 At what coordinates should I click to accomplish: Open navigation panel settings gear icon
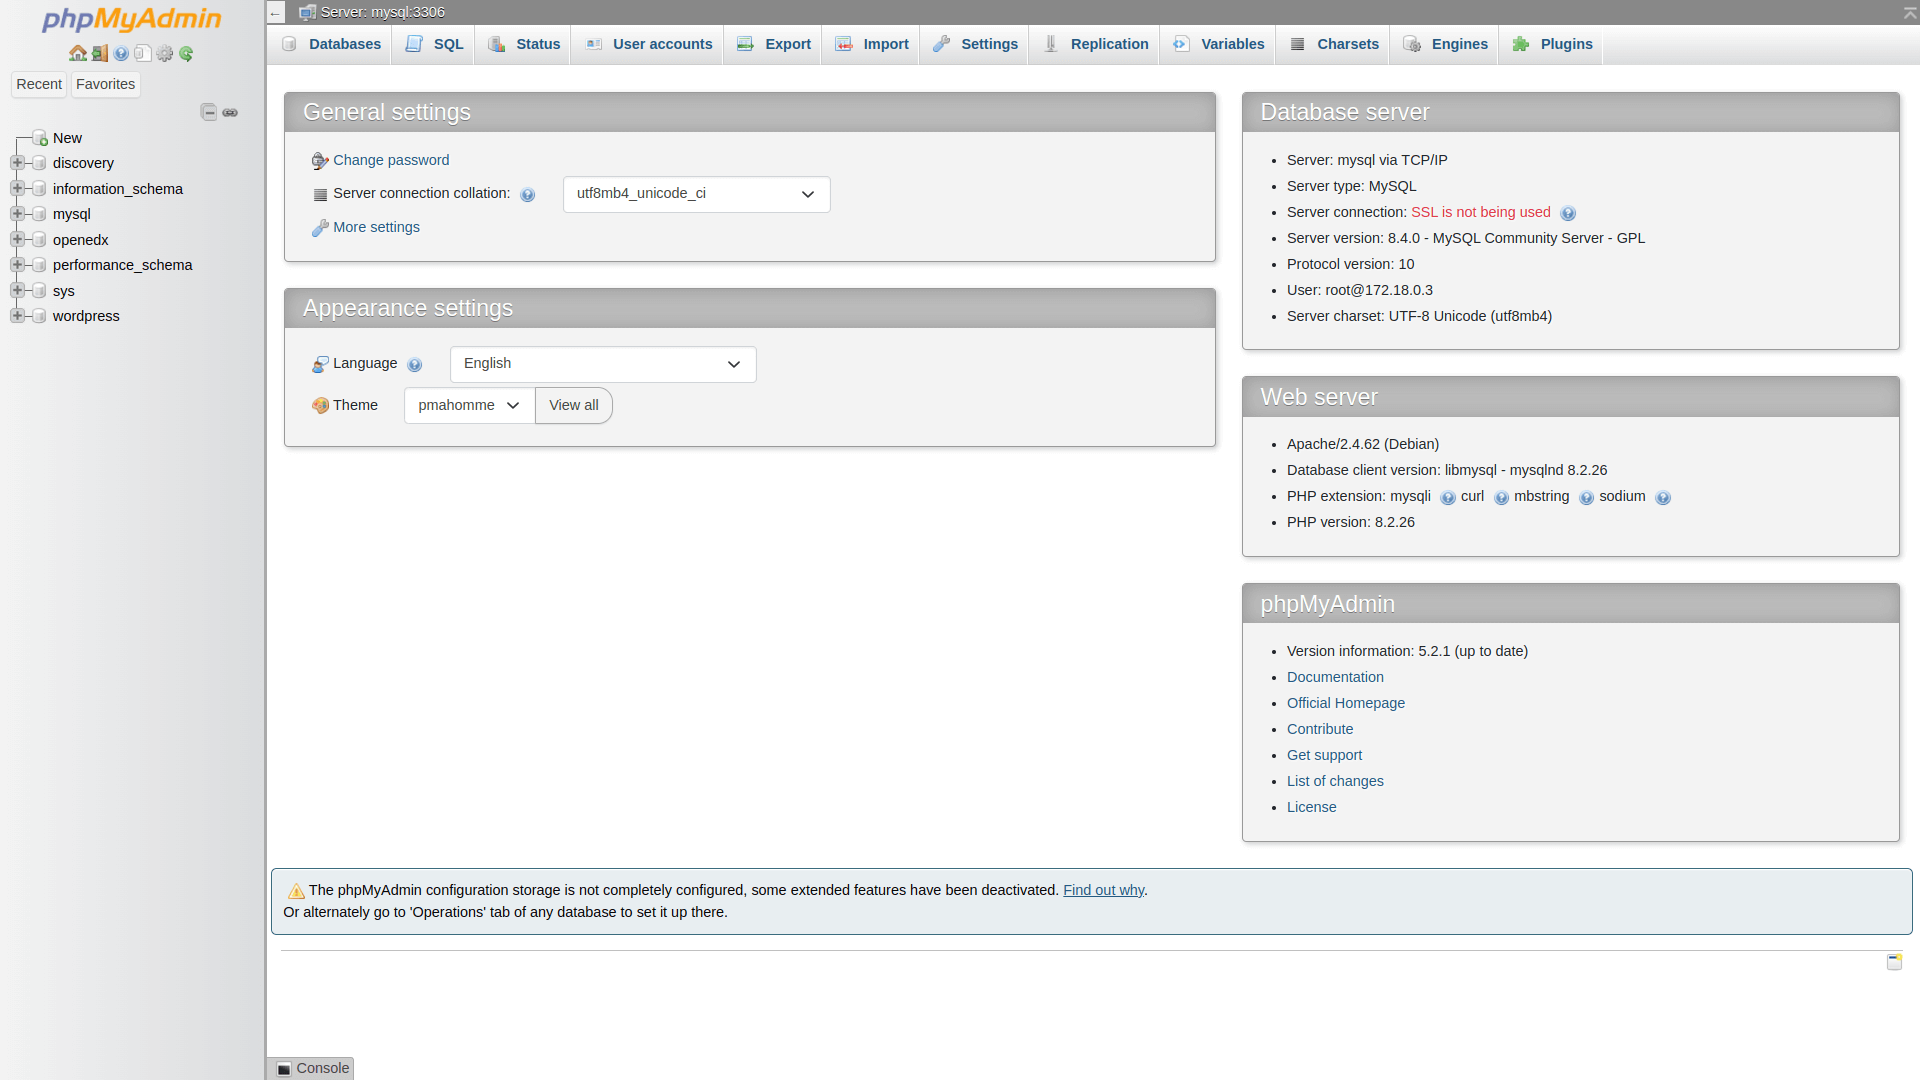165,53
